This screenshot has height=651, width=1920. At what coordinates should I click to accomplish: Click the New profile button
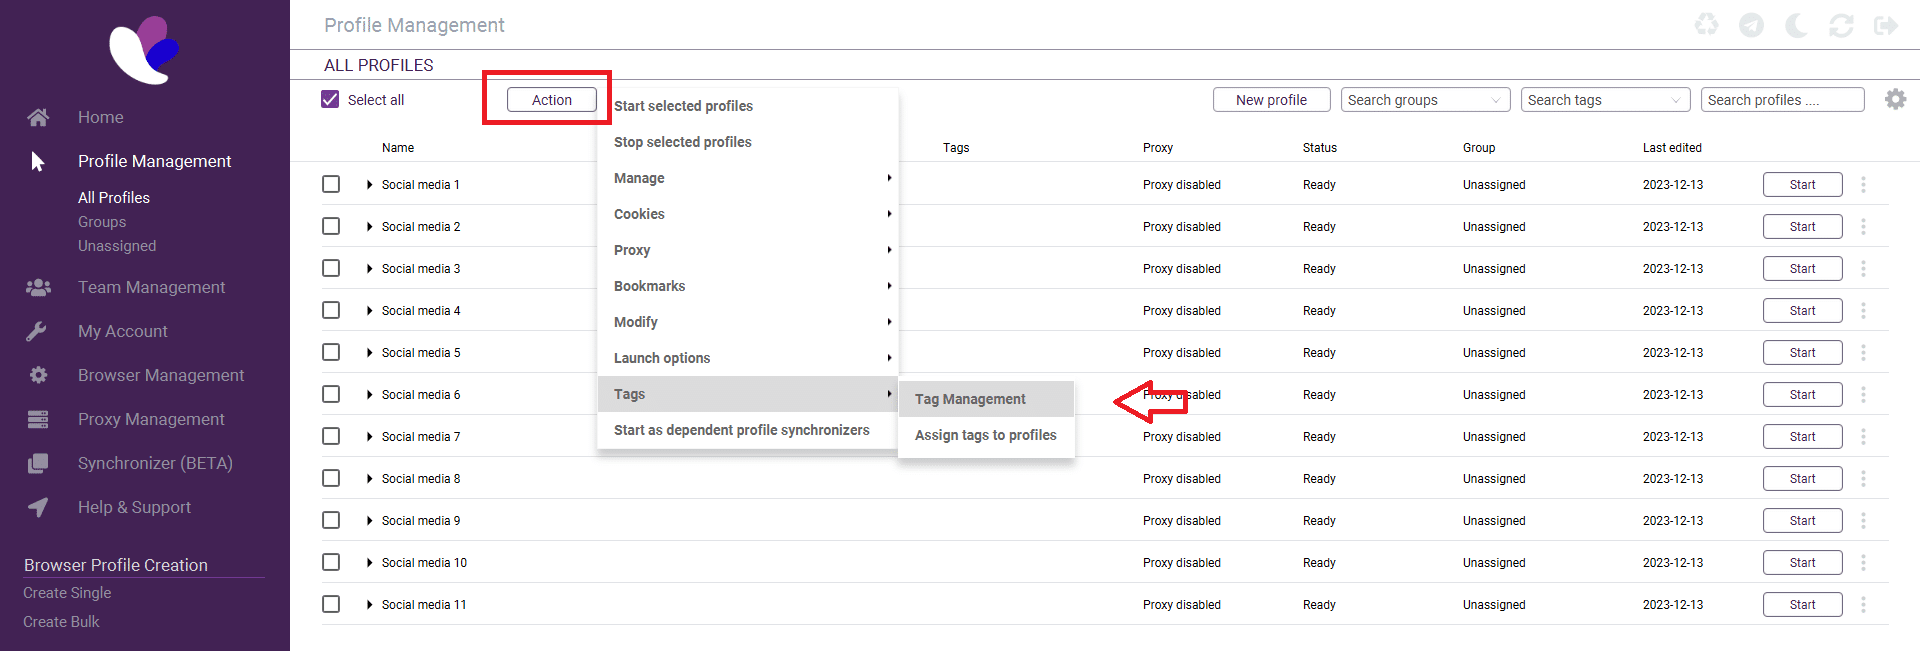click(x=1271, y=100)
